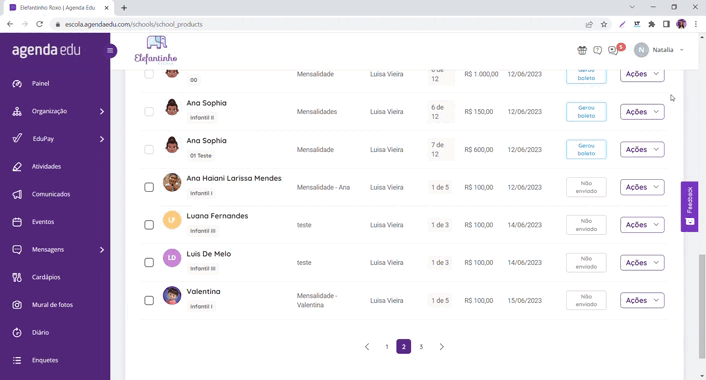Screen dimensions: 706x380
Task: Open Ações dropdown for Luis De Melo
Action: [642, 262]
